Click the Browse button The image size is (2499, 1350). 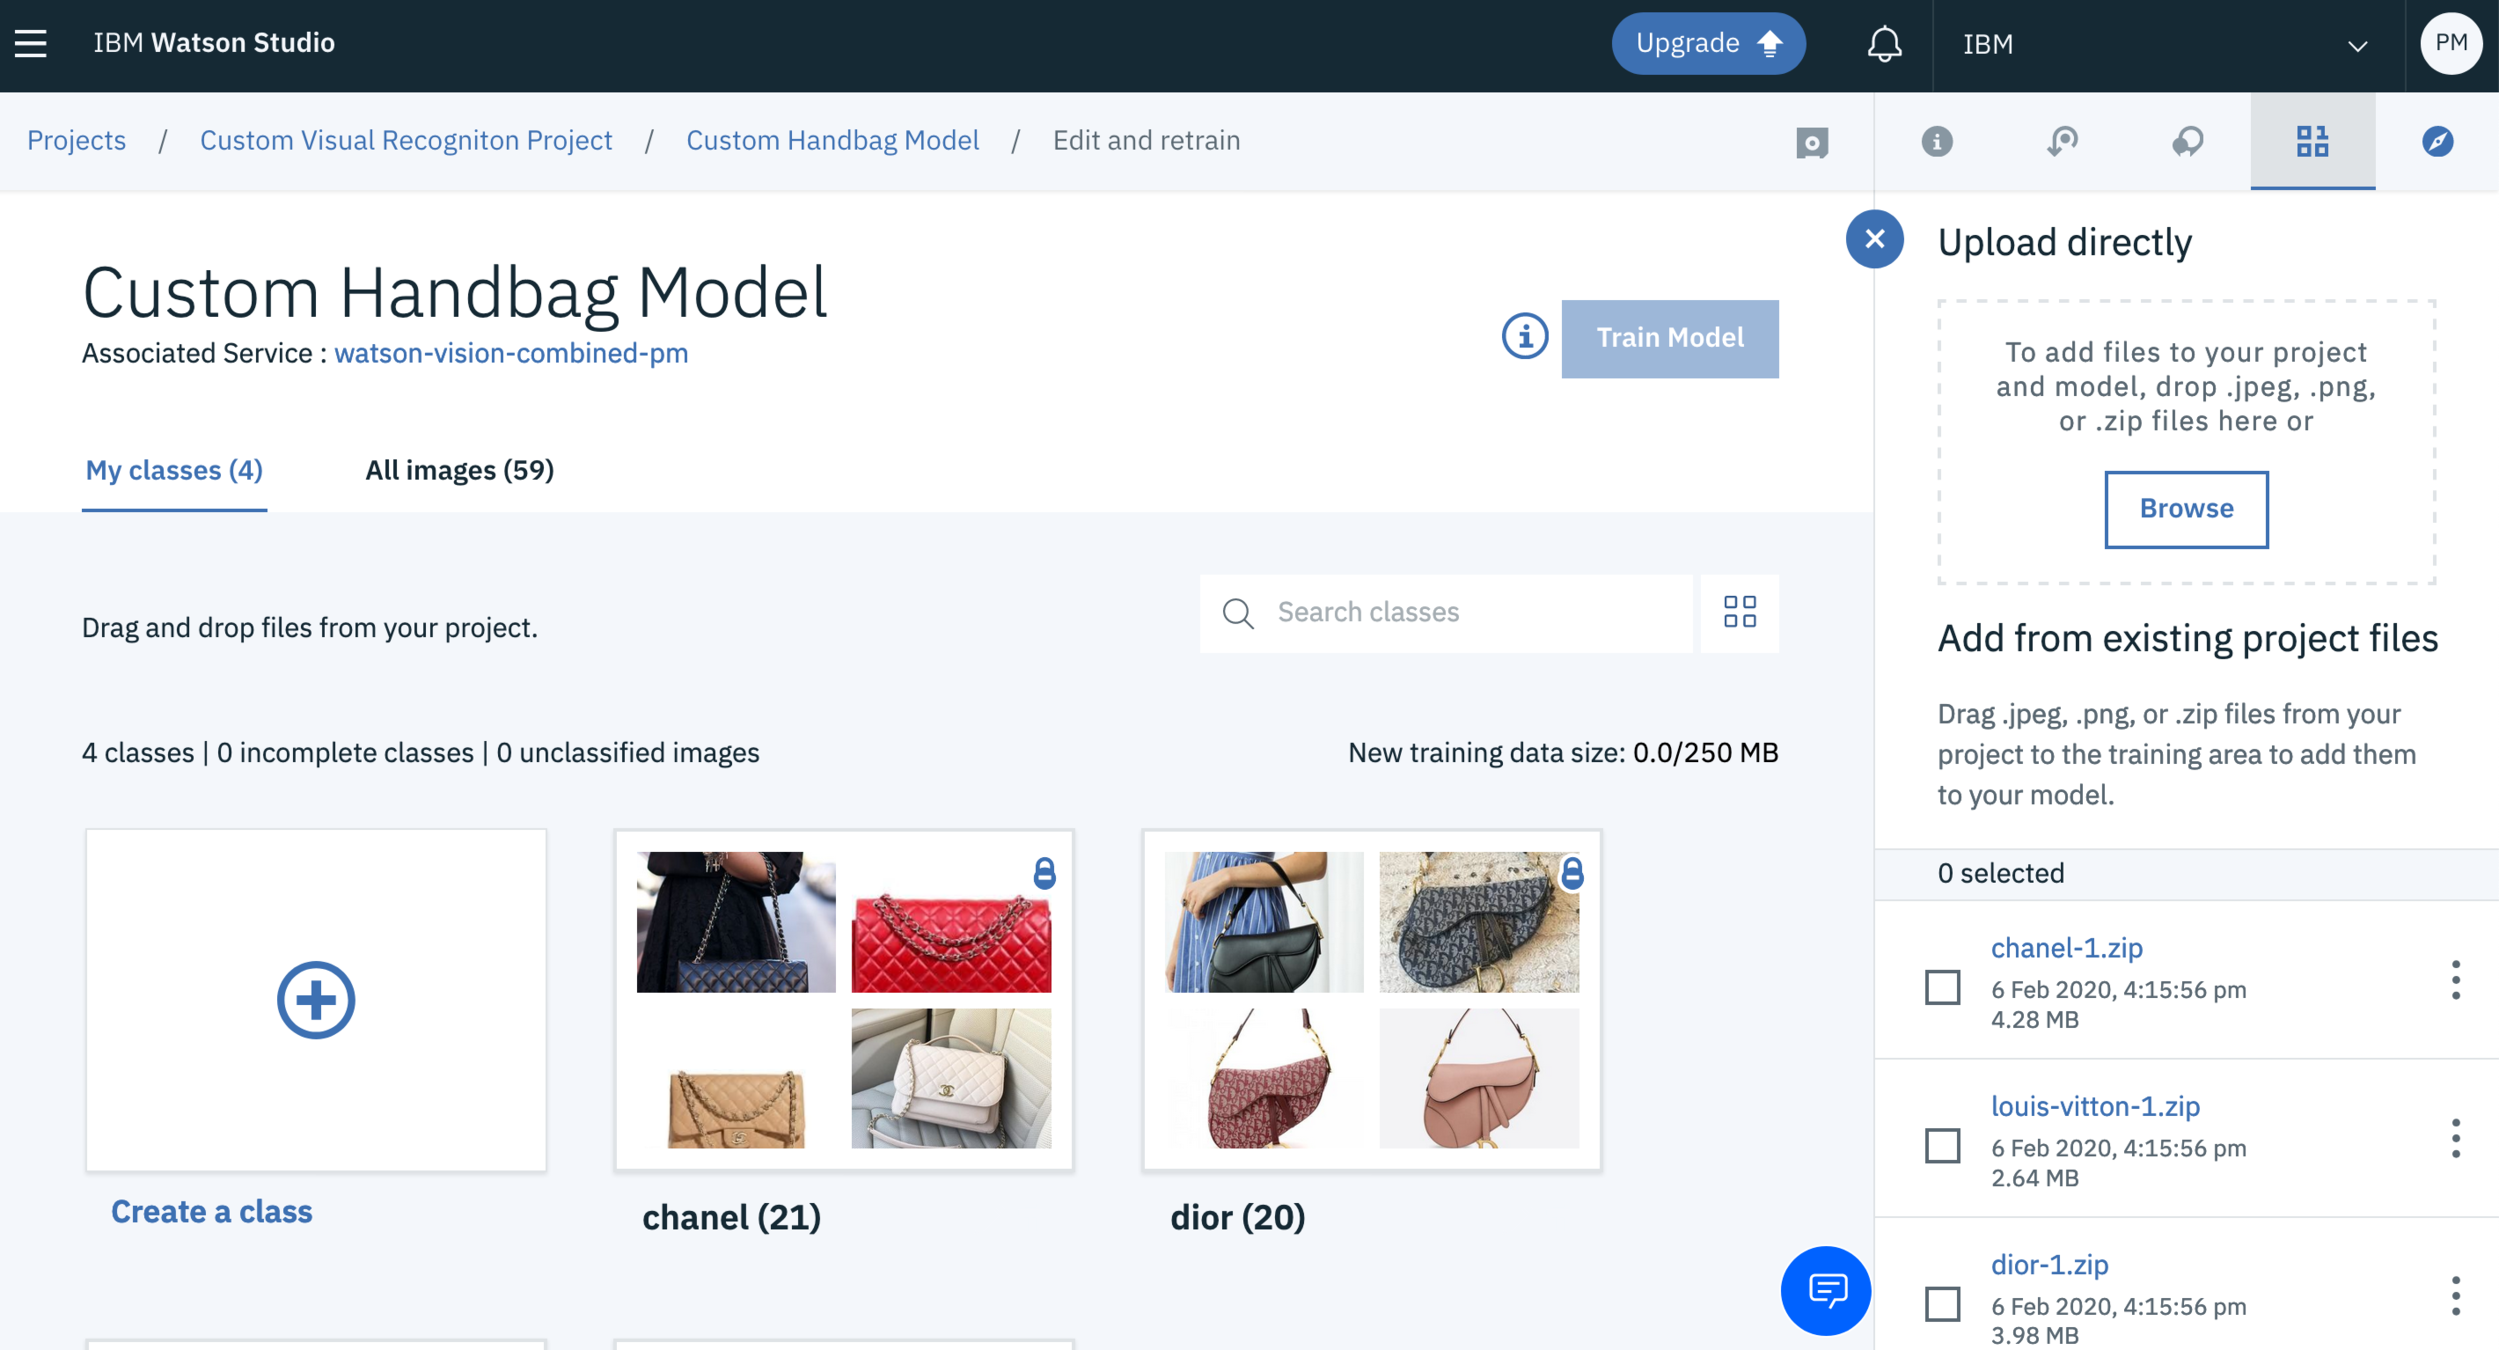point(2185,509)
